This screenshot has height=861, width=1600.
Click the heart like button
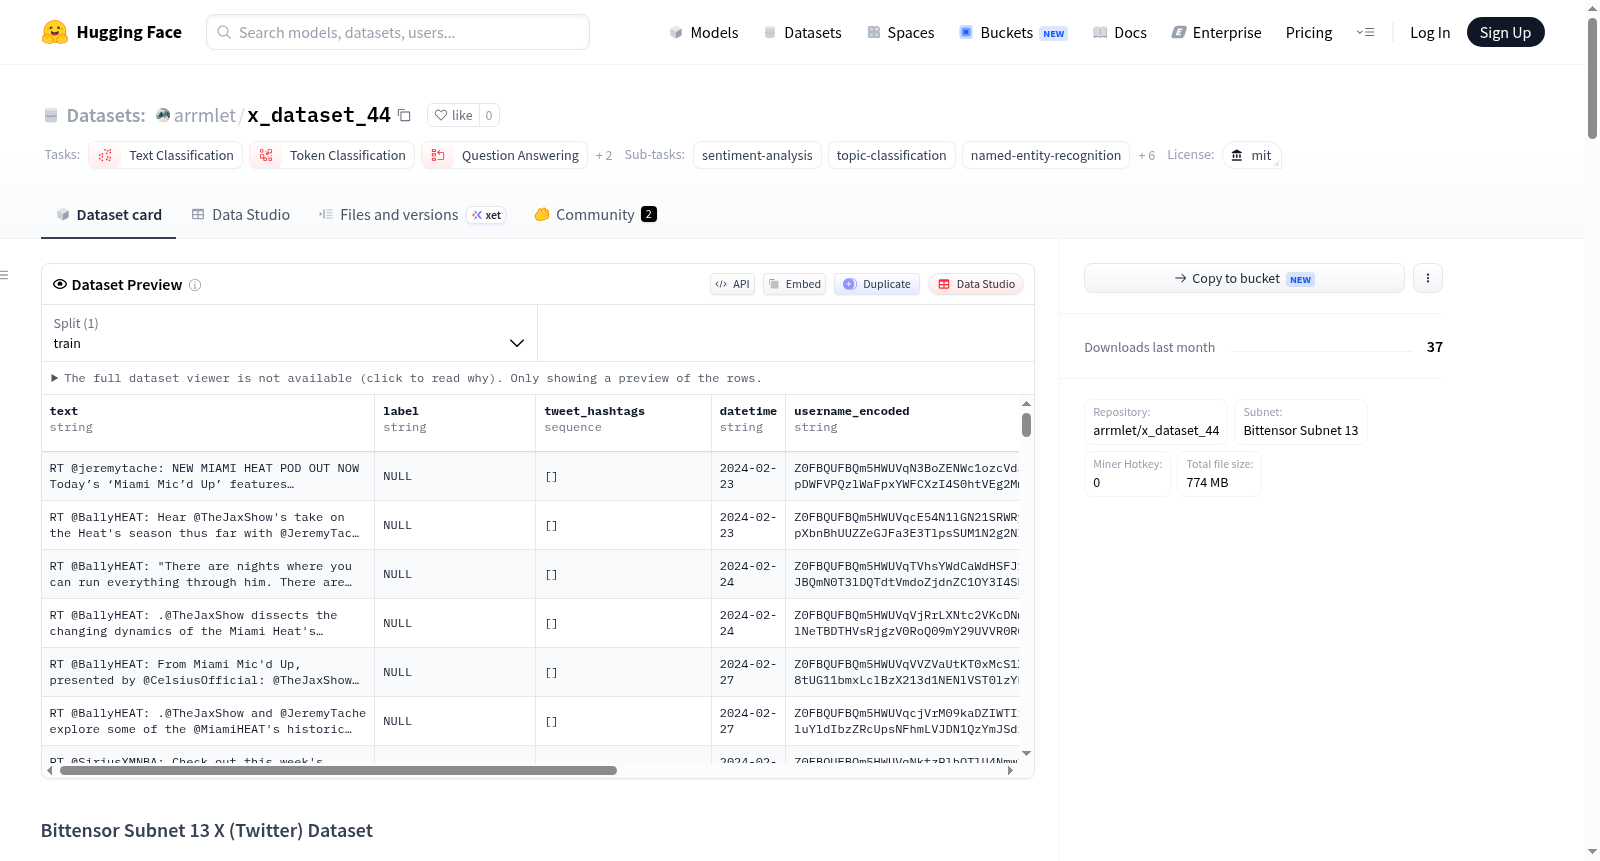[x=454, y=115]
